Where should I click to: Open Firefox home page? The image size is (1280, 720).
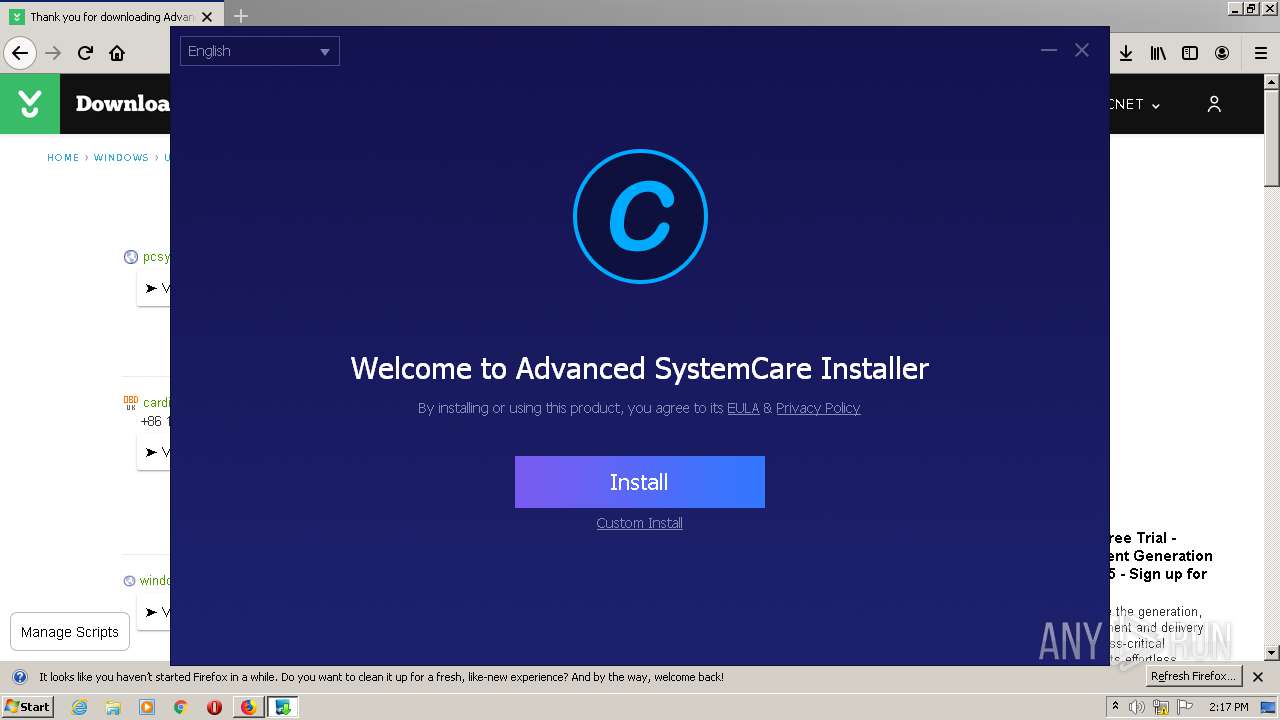click(x=117, y=53)
